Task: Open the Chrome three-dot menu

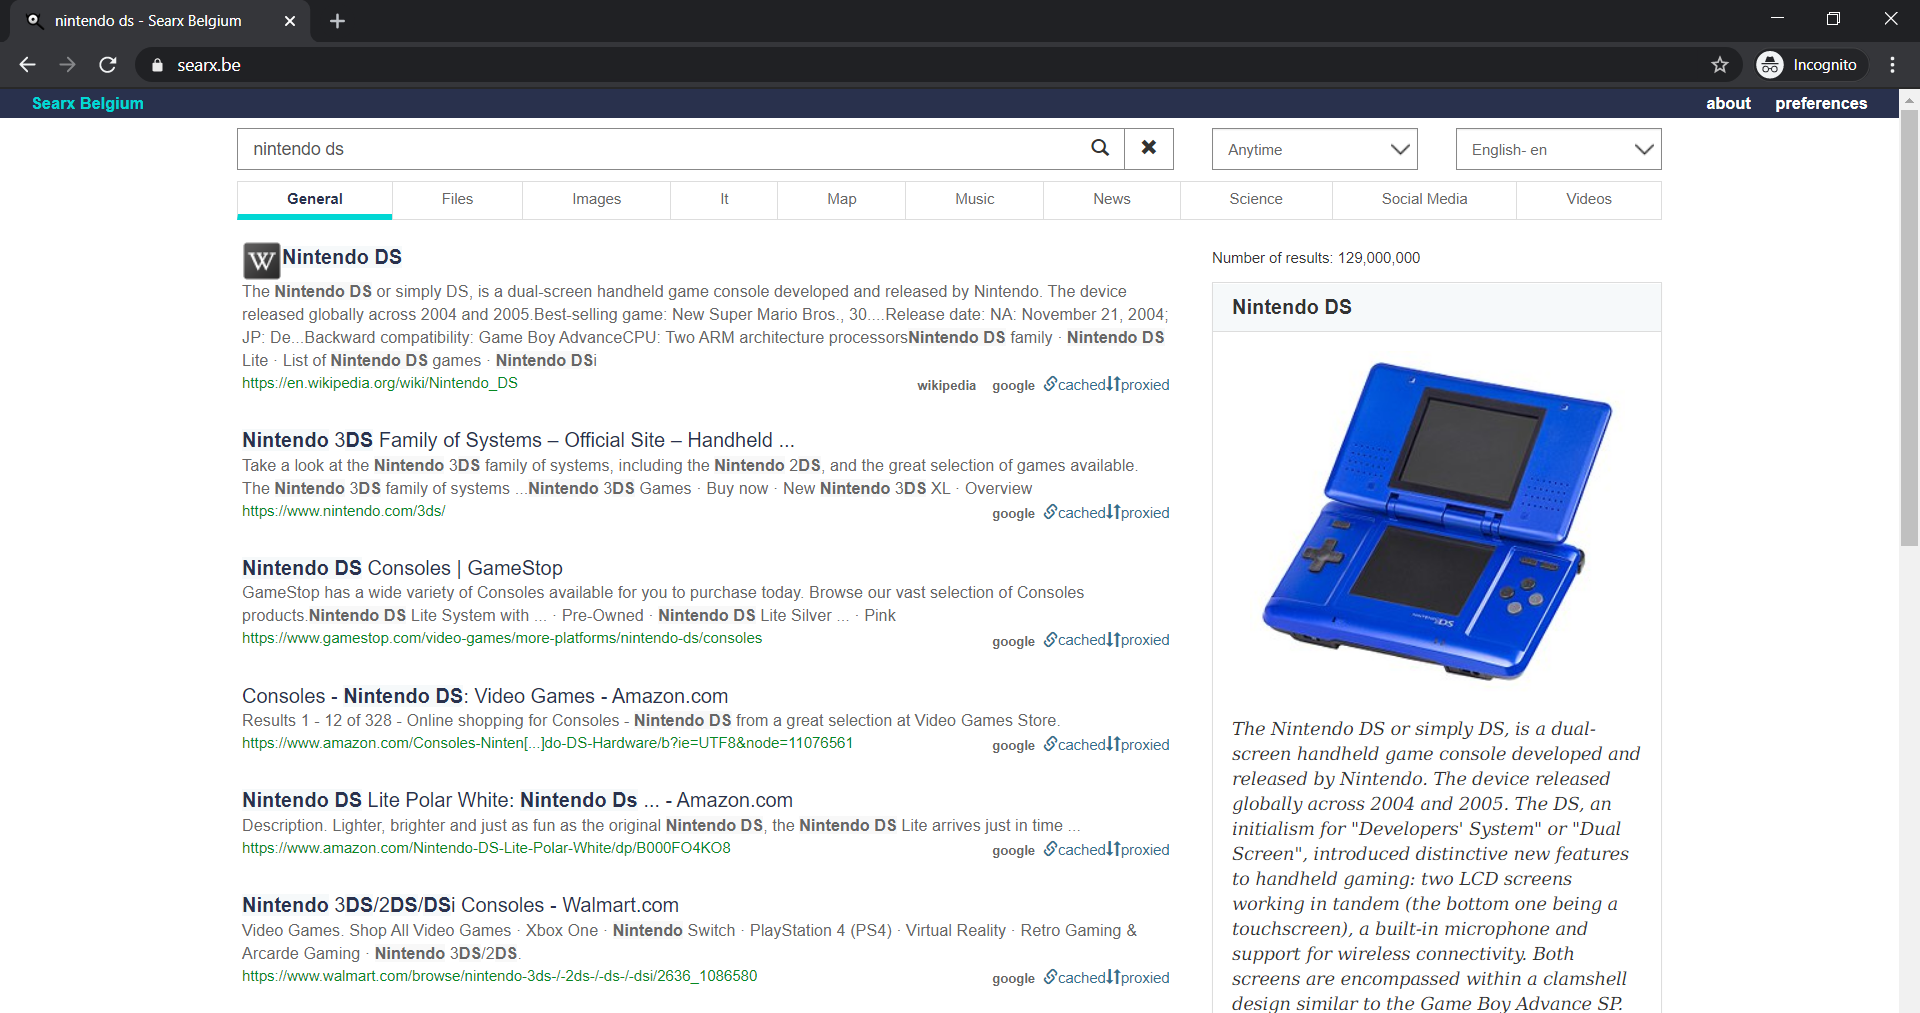Action: [x=1892, y=65]
